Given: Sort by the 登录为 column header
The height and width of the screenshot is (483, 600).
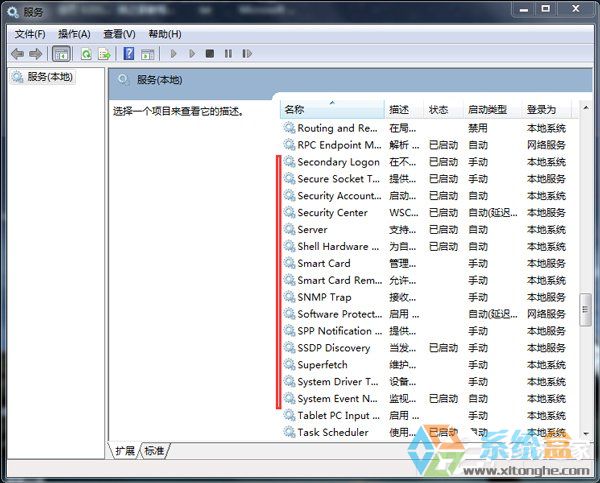Looking at the screenshot, I should tap(547, 110).
